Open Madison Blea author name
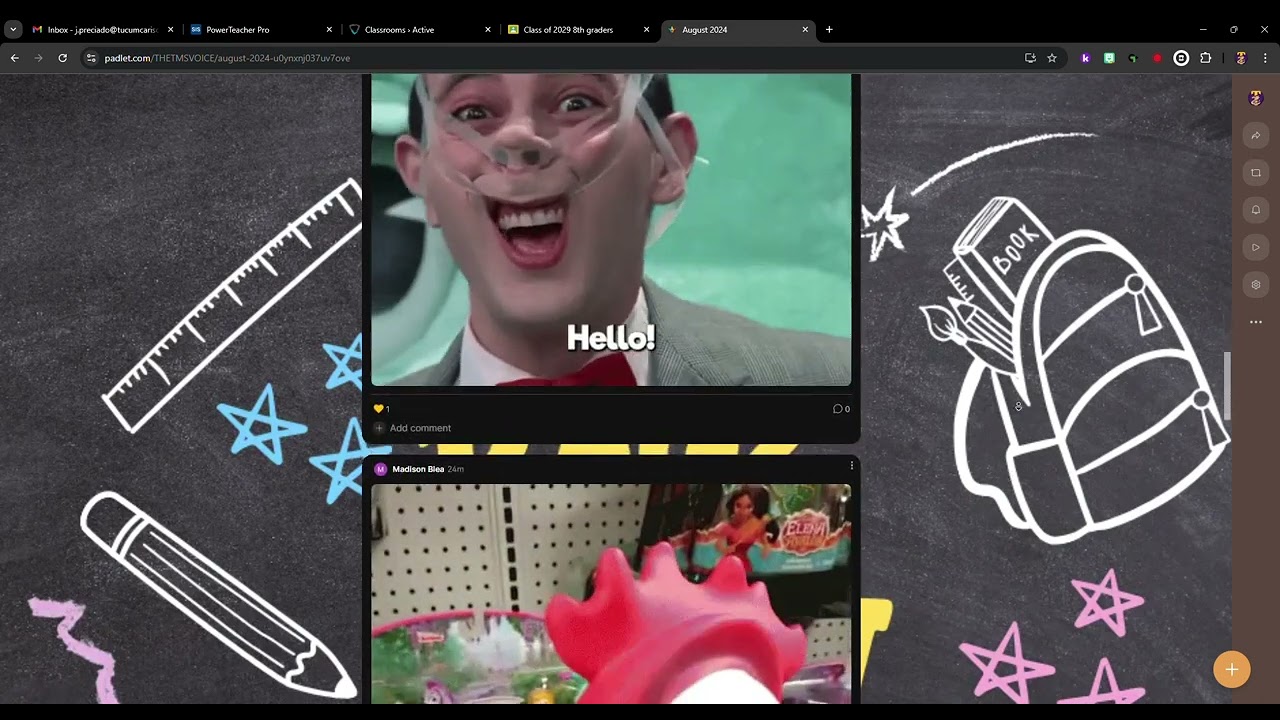This screenshot has width=1280, height=720. 418,469
